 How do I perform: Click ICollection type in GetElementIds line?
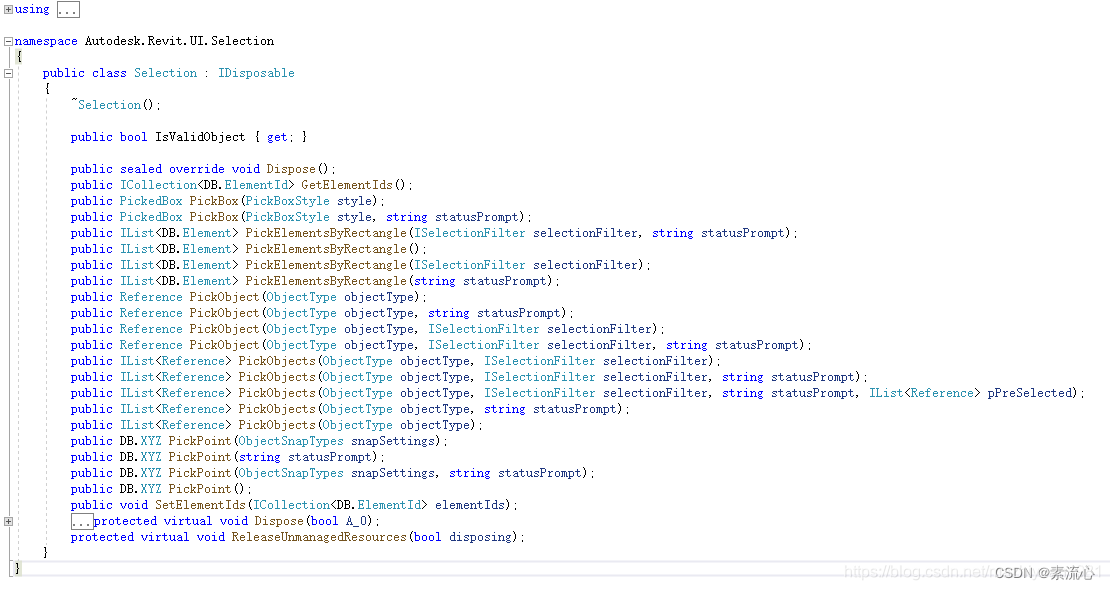158,185
